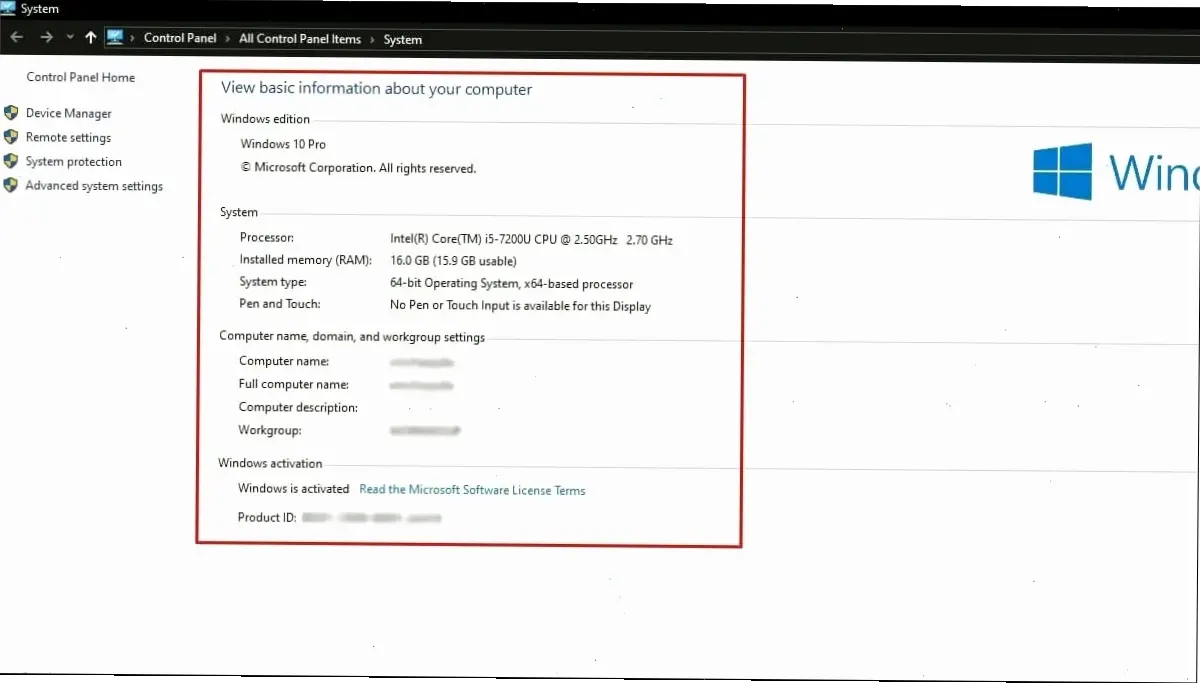
Task: Navigate to Control Panel breadcrumb
Action: point(180,39)
